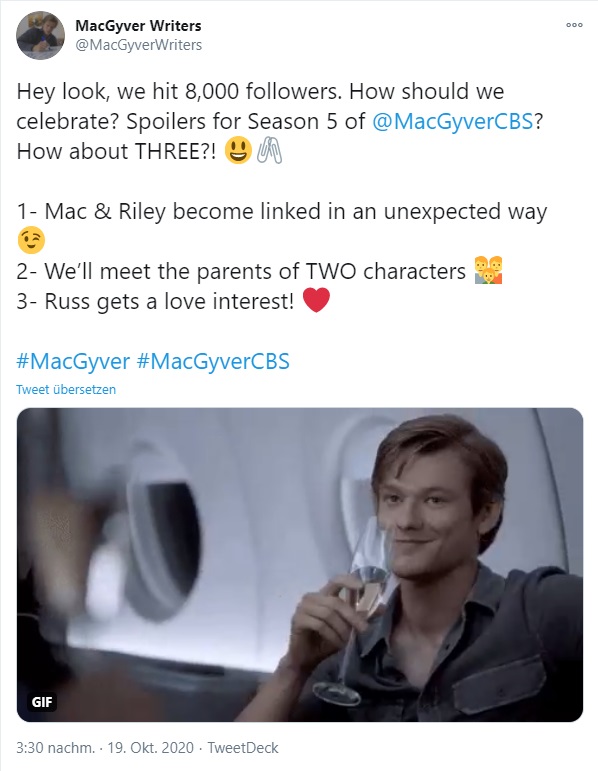The height and width of the screenshot is (771, 598).
Task: Open the @MacGyverCBS mention link
Action: point(453,121)
